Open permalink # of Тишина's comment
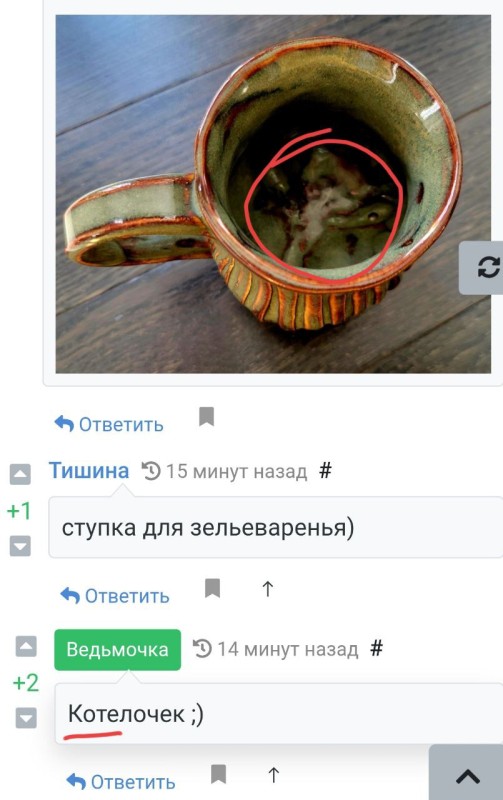The image size is (503, 800). pyautogui.click(x=325, y=470)
